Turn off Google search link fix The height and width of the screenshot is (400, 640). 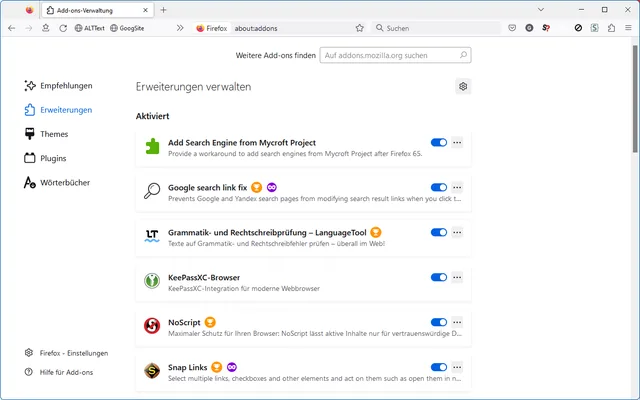click(438, 187)
